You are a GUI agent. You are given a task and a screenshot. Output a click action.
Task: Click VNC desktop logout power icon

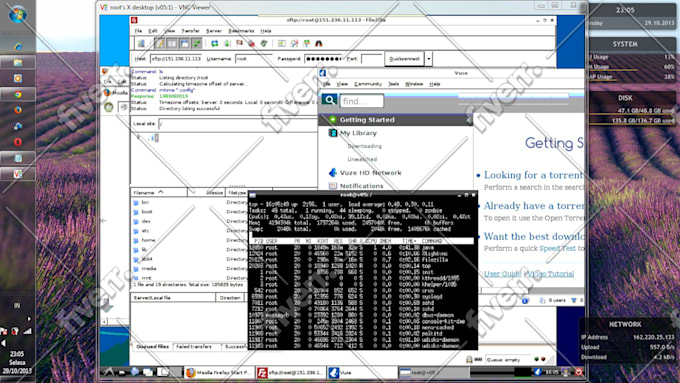(x=579, y=372)
